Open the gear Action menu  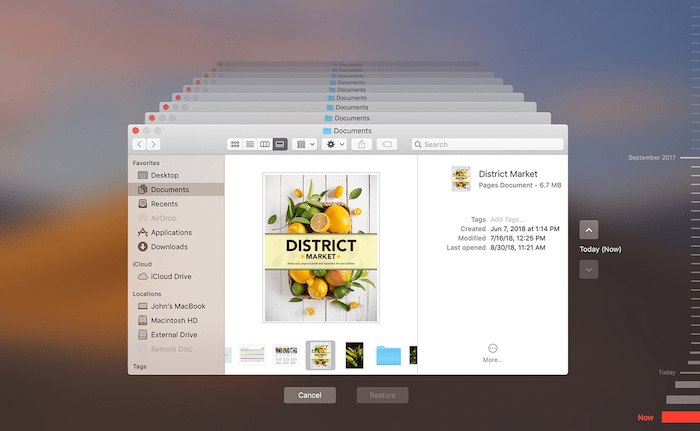[x=334, y=144]
